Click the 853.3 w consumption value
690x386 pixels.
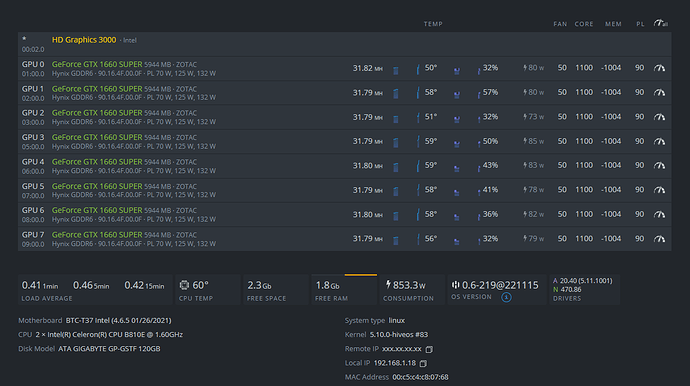[409, 285]
